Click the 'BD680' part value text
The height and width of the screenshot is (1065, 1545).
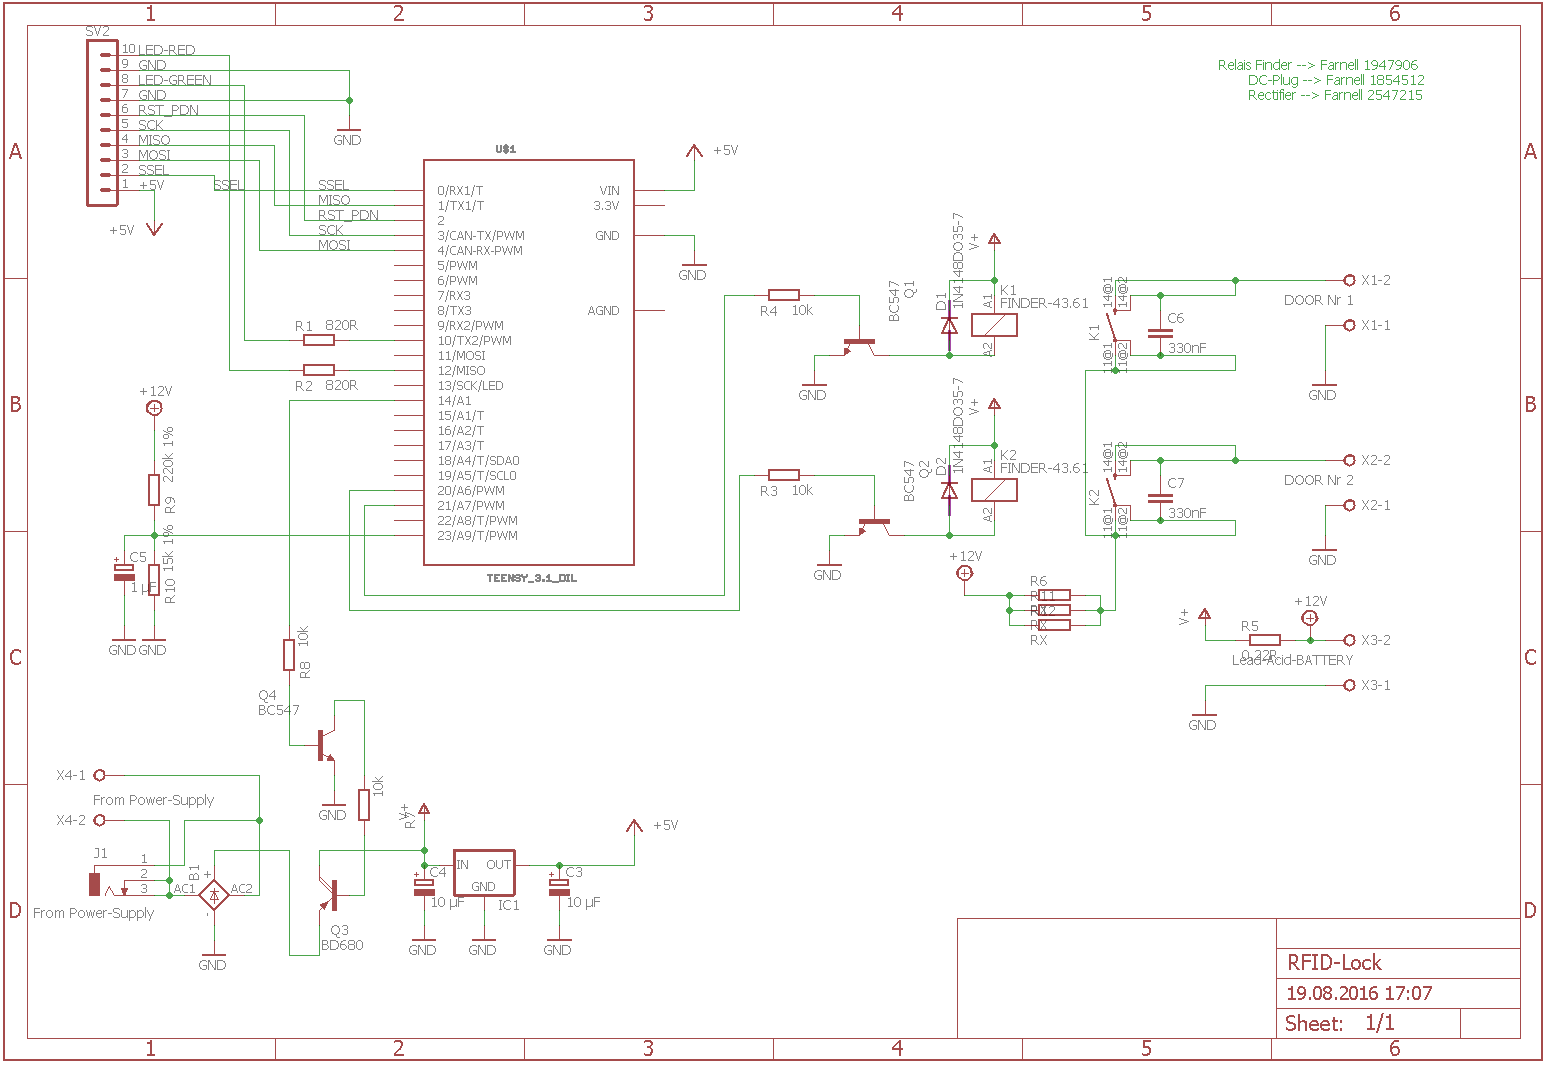pos(342,945)
